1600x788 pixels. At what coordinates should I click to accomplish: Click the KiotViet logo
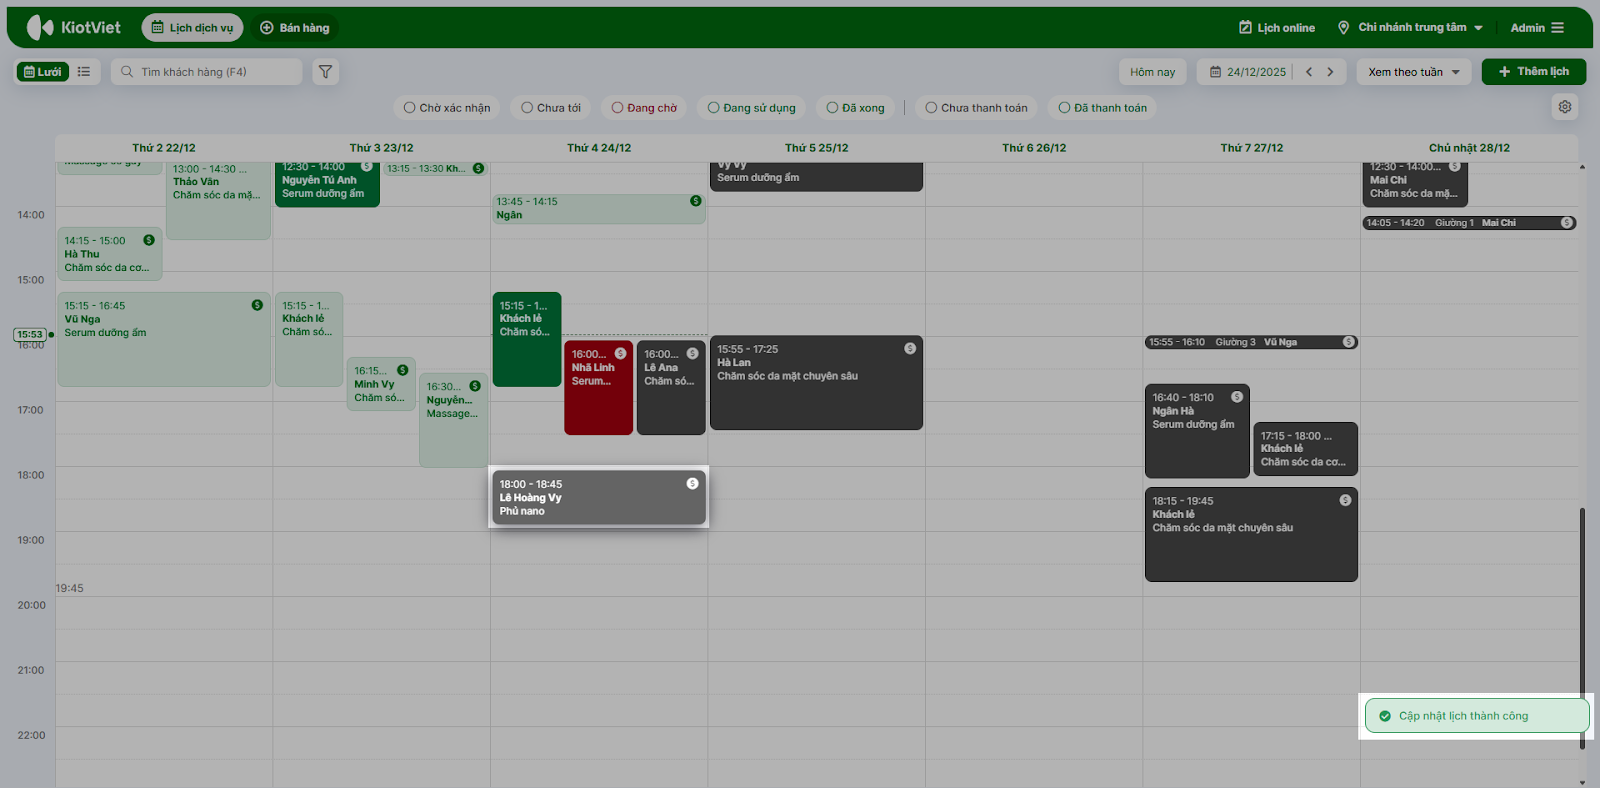(74, 27)
